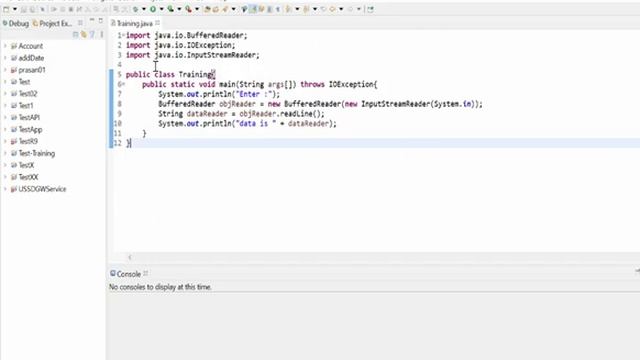Launch Debug with the bug icon
The image size is (640, 360).
[x=135, y=9]
